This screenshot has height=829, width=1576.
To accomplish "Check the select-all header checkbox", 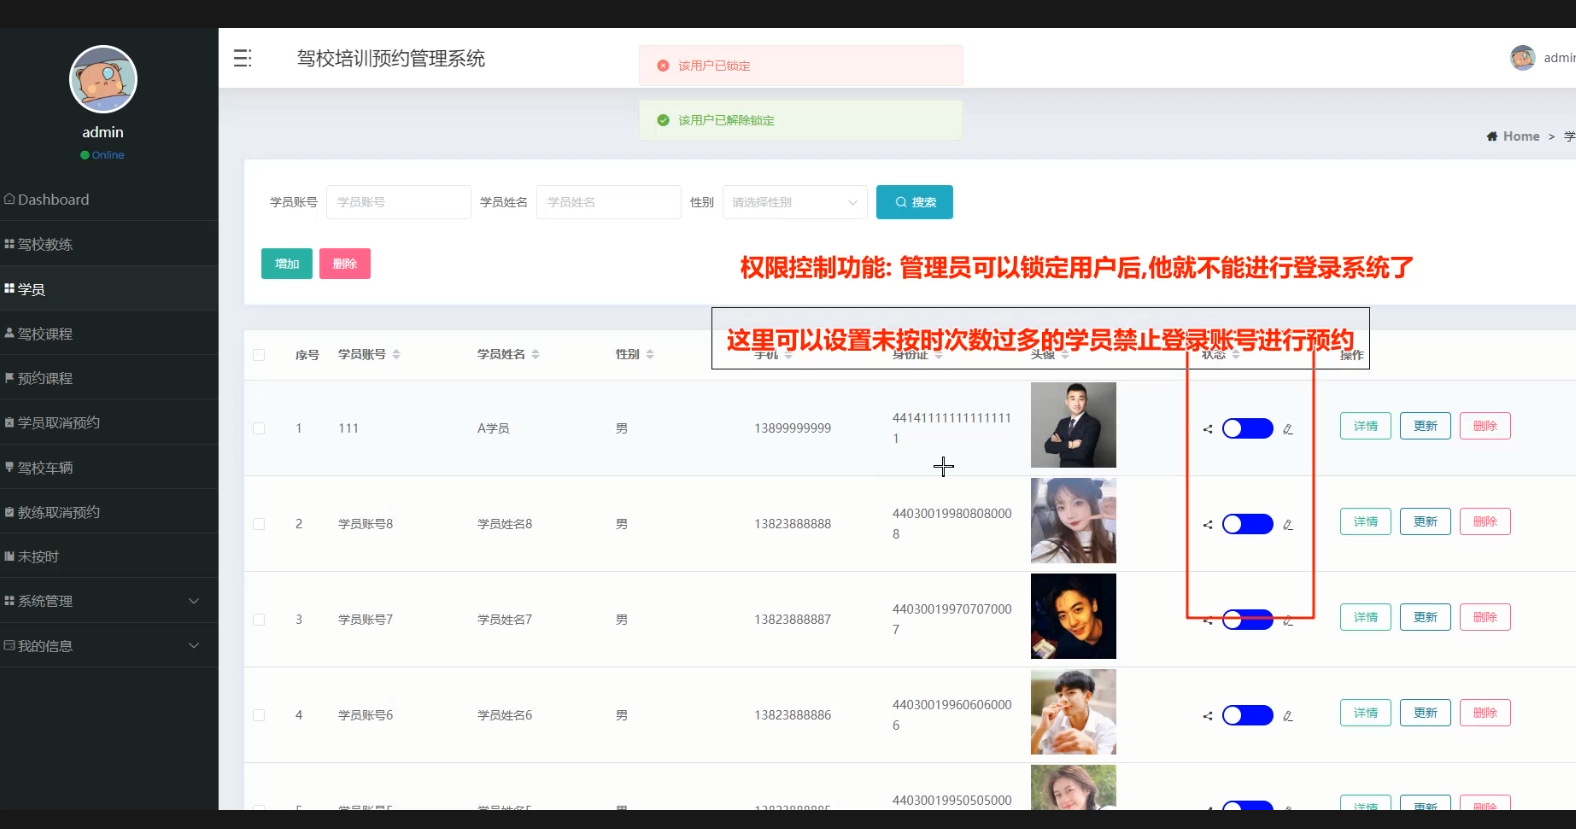I will click(259, 355).
